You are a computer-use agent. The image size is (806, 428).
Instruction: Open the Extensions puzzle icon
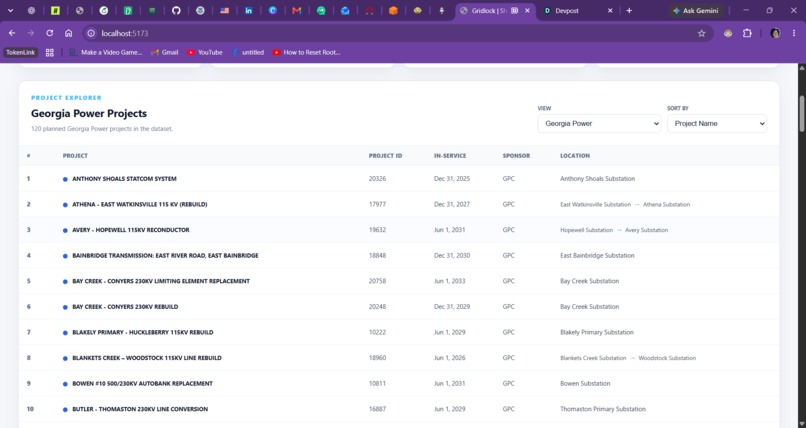[x=747, y=33]
